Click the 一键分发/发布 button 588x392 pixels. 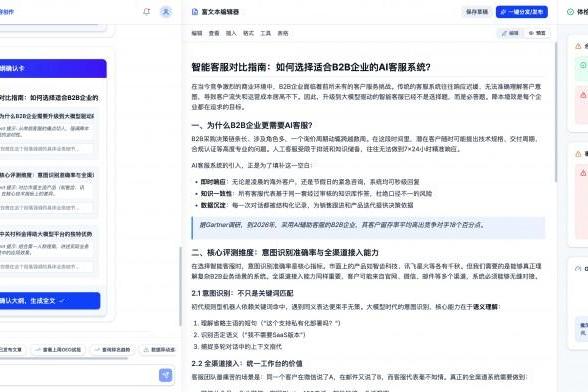522,12
